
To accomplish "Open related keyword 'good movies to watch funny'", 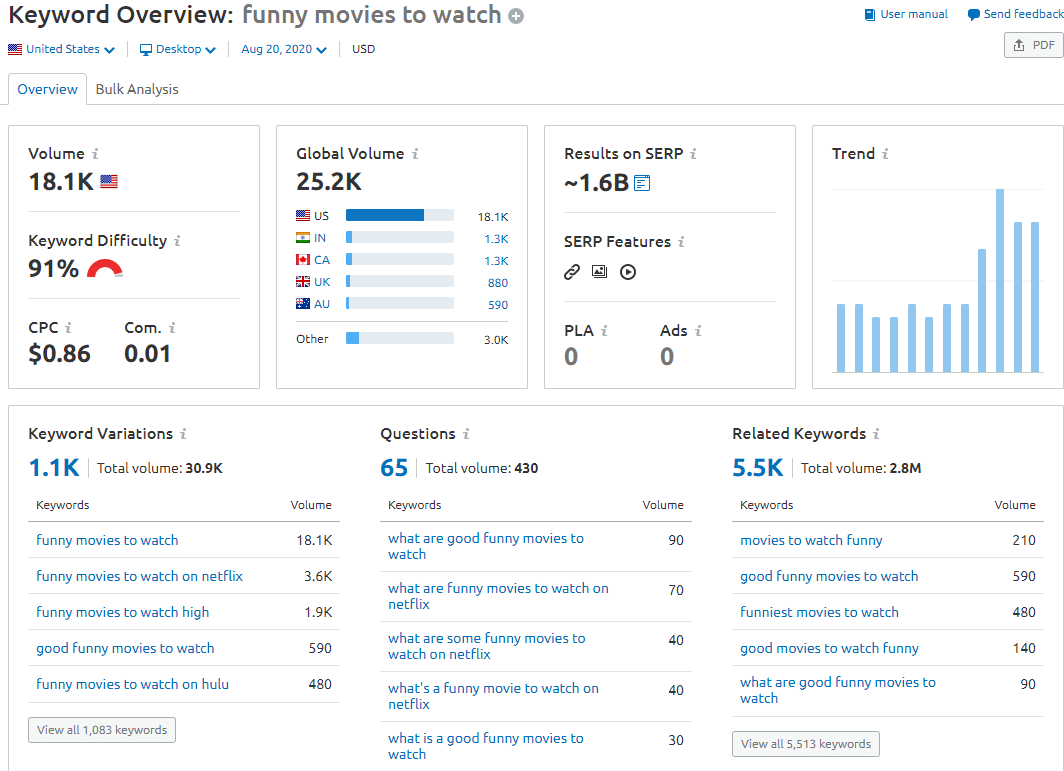I will click(829, 648).
